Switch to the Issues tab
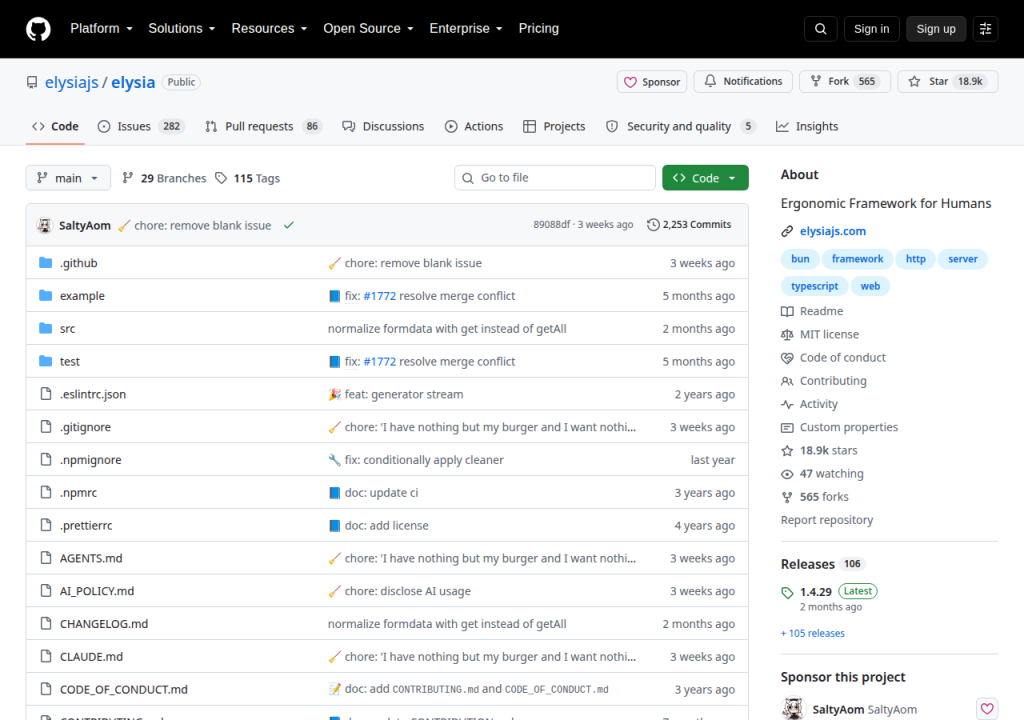1024x720 pixels. pyautogui.click(x=140, y=126)
